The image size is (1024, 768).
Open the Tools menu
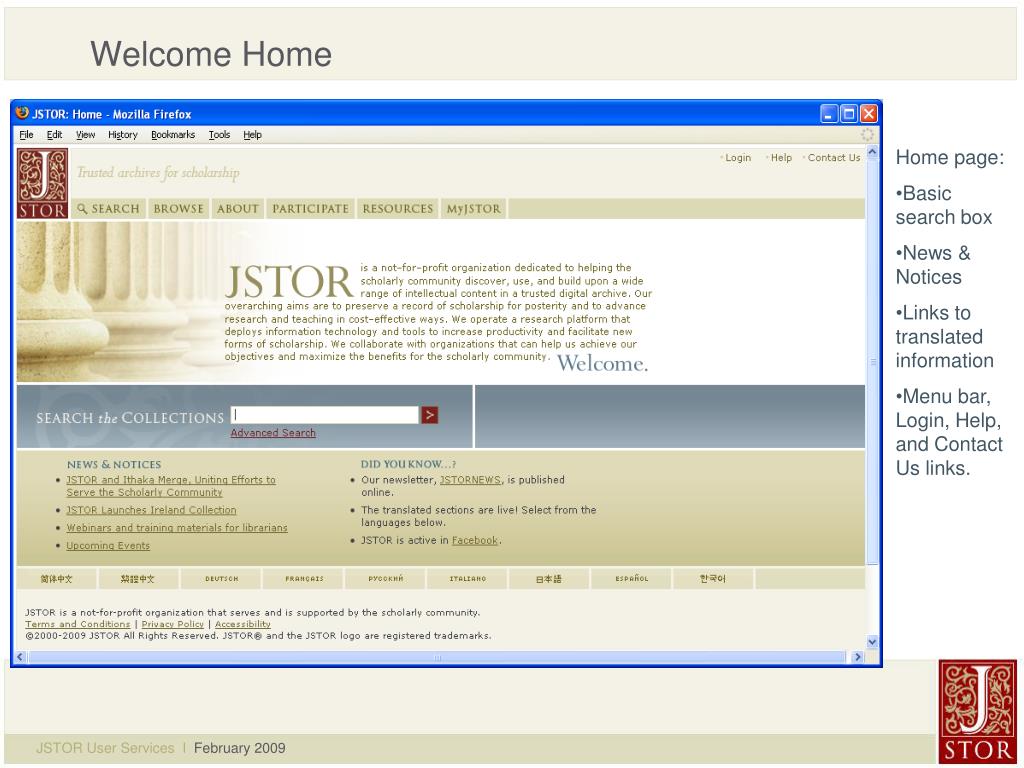click(219, 135)
